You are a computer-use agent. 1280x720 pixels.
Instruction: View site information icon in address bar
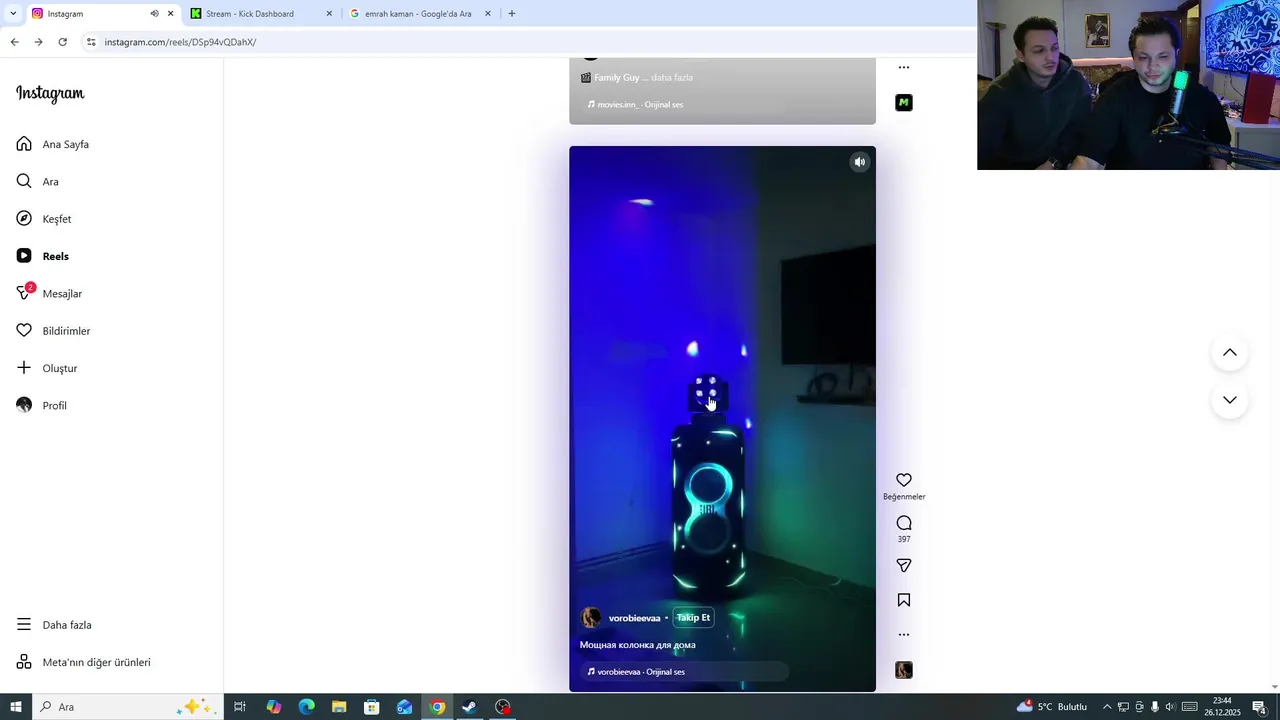click(x=91, y=42)
